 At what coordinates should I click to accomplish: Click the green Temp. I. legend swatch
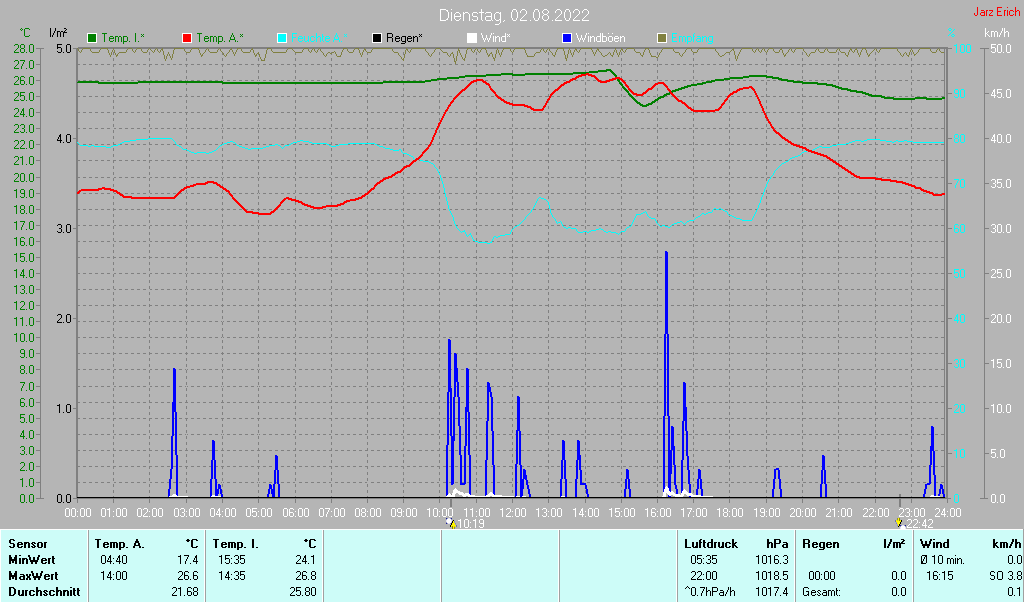[x=93, y=38]
